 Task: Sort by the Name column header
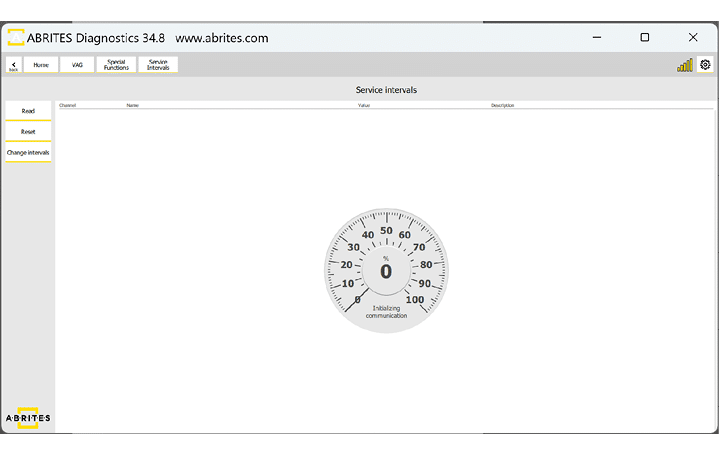[132, 105]
